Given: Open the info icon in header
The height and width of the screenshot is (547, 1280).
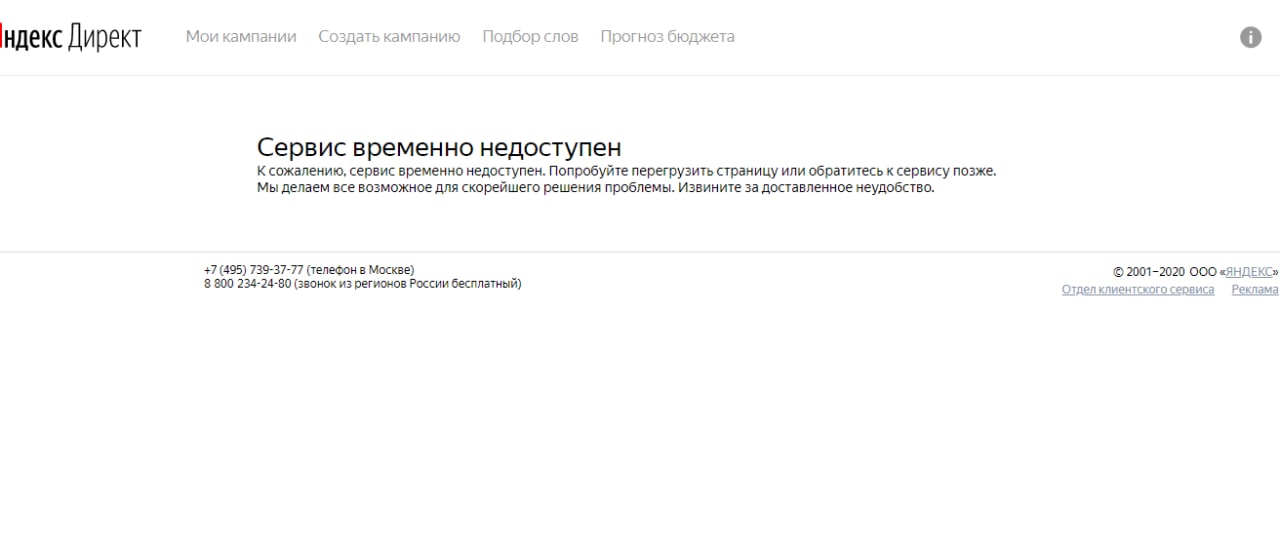Looking at the screenshot, I should pos(1250,37).
